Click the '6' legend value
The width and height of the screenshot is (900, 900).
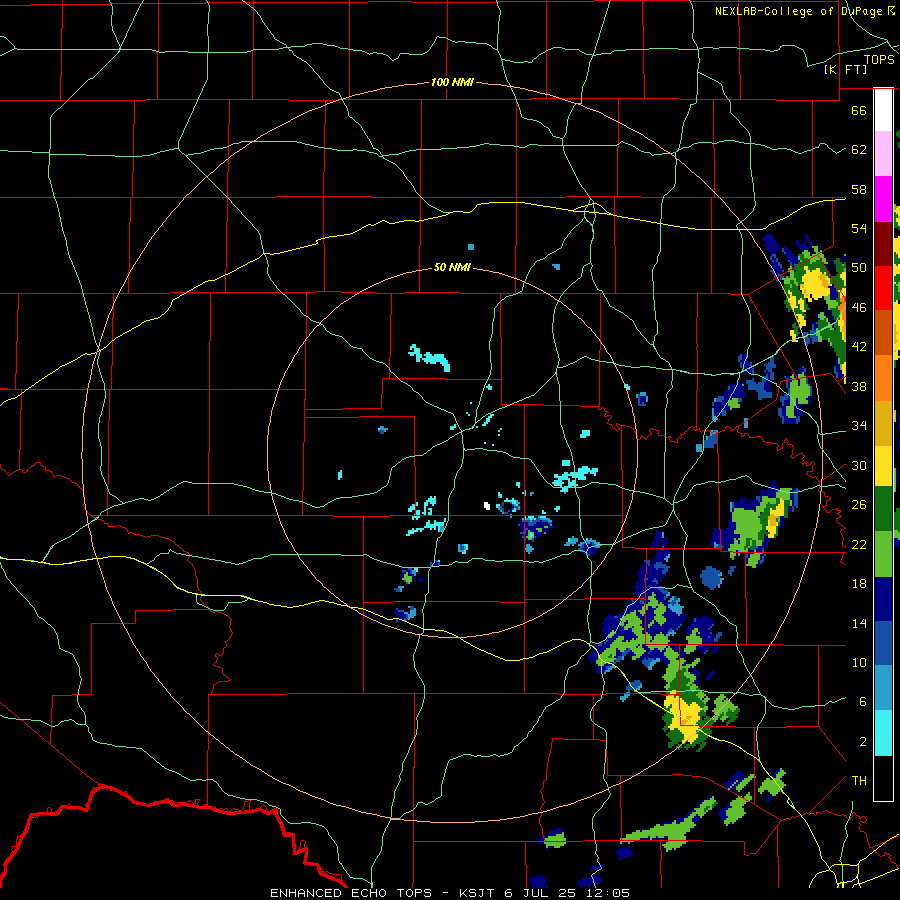click(x=863, y=702)
